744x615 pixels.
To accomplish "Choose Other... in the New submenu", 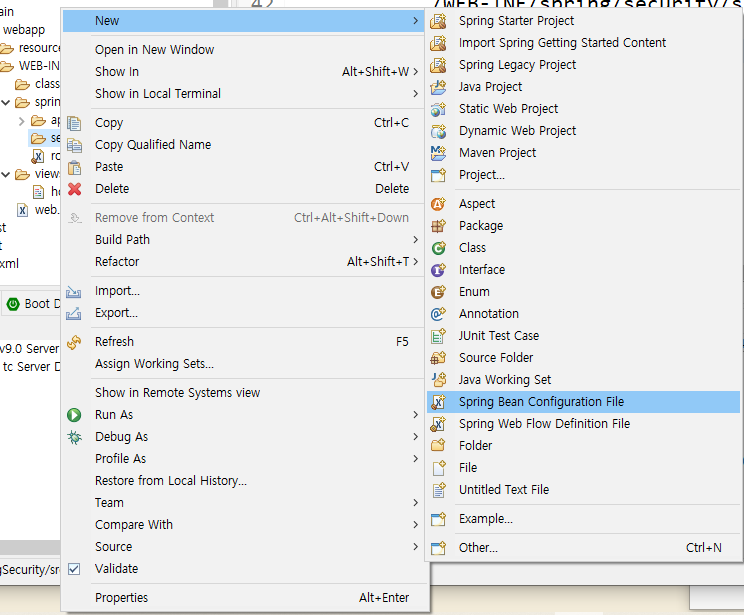I will point(478,548).
